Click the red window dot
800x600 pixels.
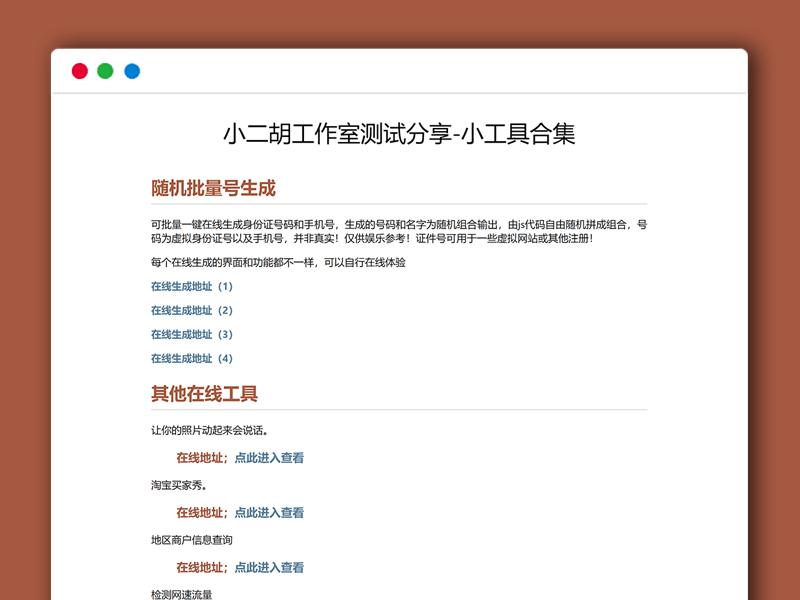coord(80,71)
